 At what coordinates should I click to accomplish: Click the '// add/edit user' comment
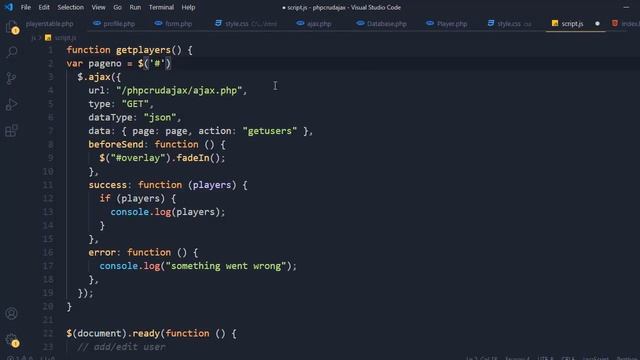click(121, 347)
